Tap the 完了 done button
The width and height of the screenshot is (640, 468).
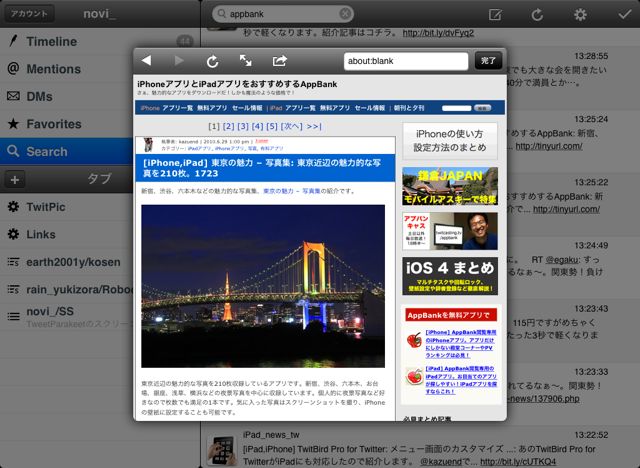pos(488,61)
